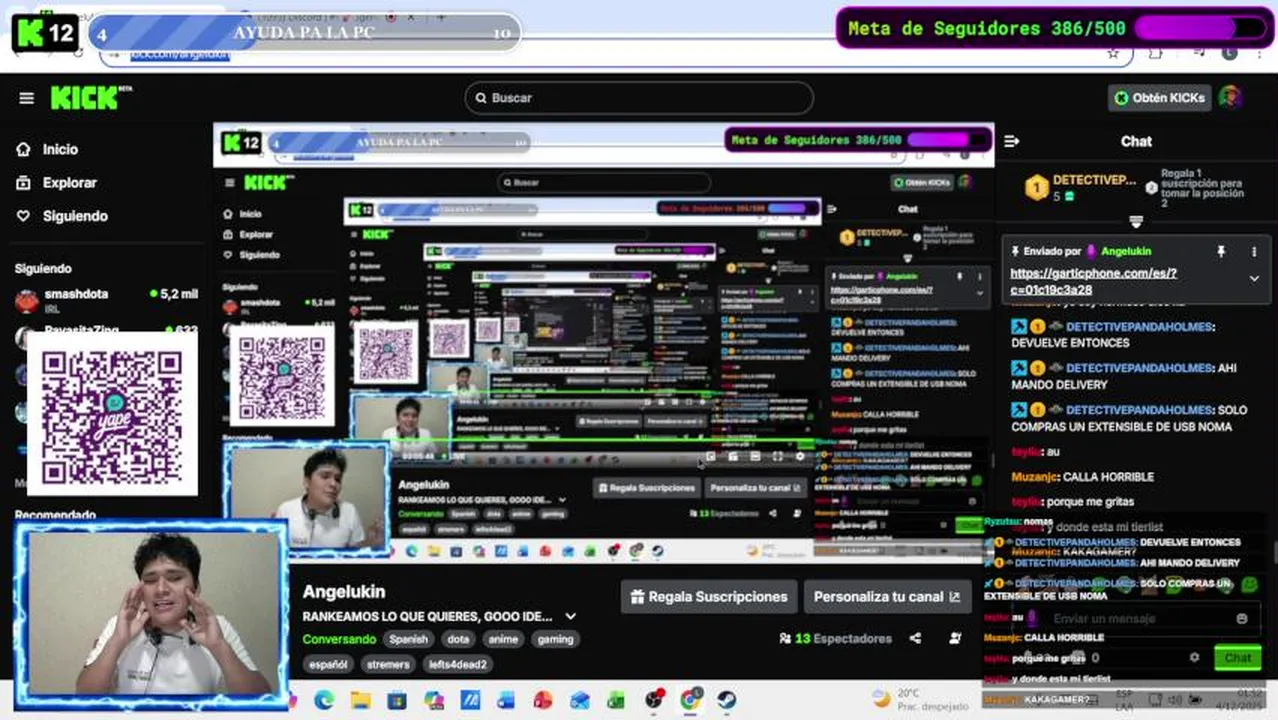The width and height of the screenshot is (1278, 720).
Task: Click the Personaliza tu canal button
Action: point(887,597)
